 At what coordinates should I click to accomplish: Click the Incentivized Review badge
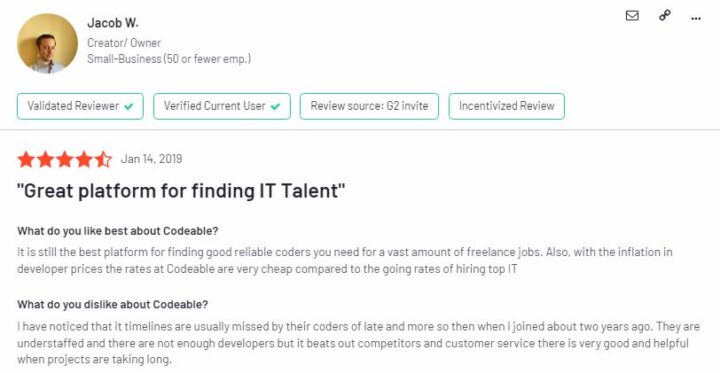[506, 106]
